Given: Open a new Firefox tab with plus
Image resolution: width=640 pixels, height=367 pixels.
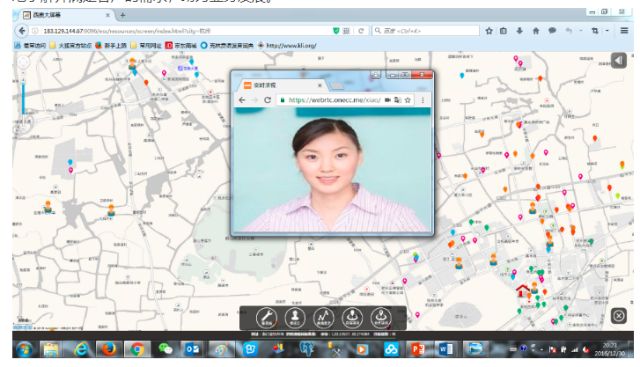Looking at the screenshot, I should (x=122, y=16).
